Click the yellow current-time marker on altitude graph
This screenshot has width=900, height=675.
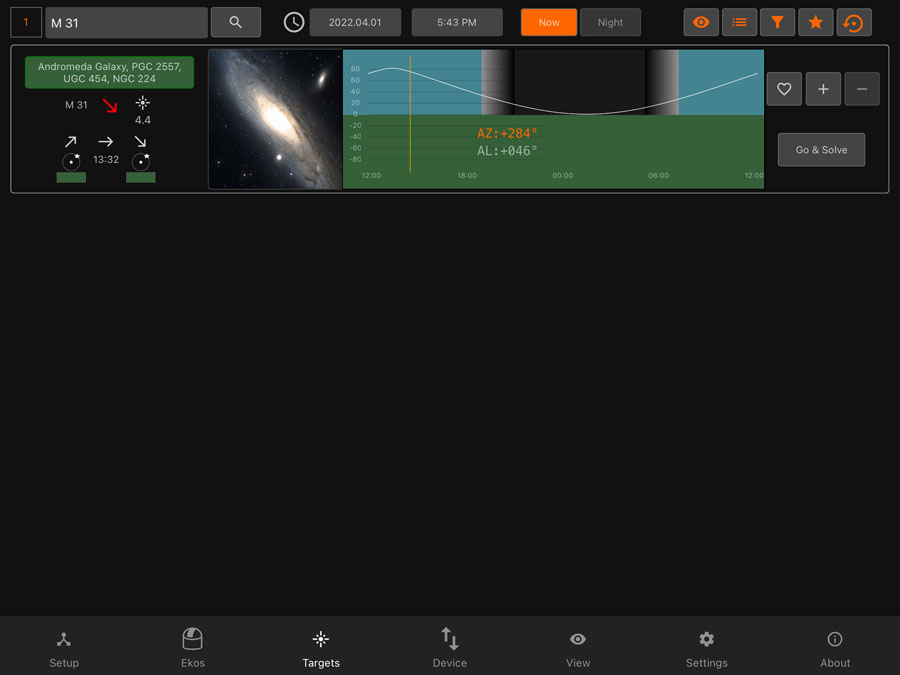pos(410,115)
